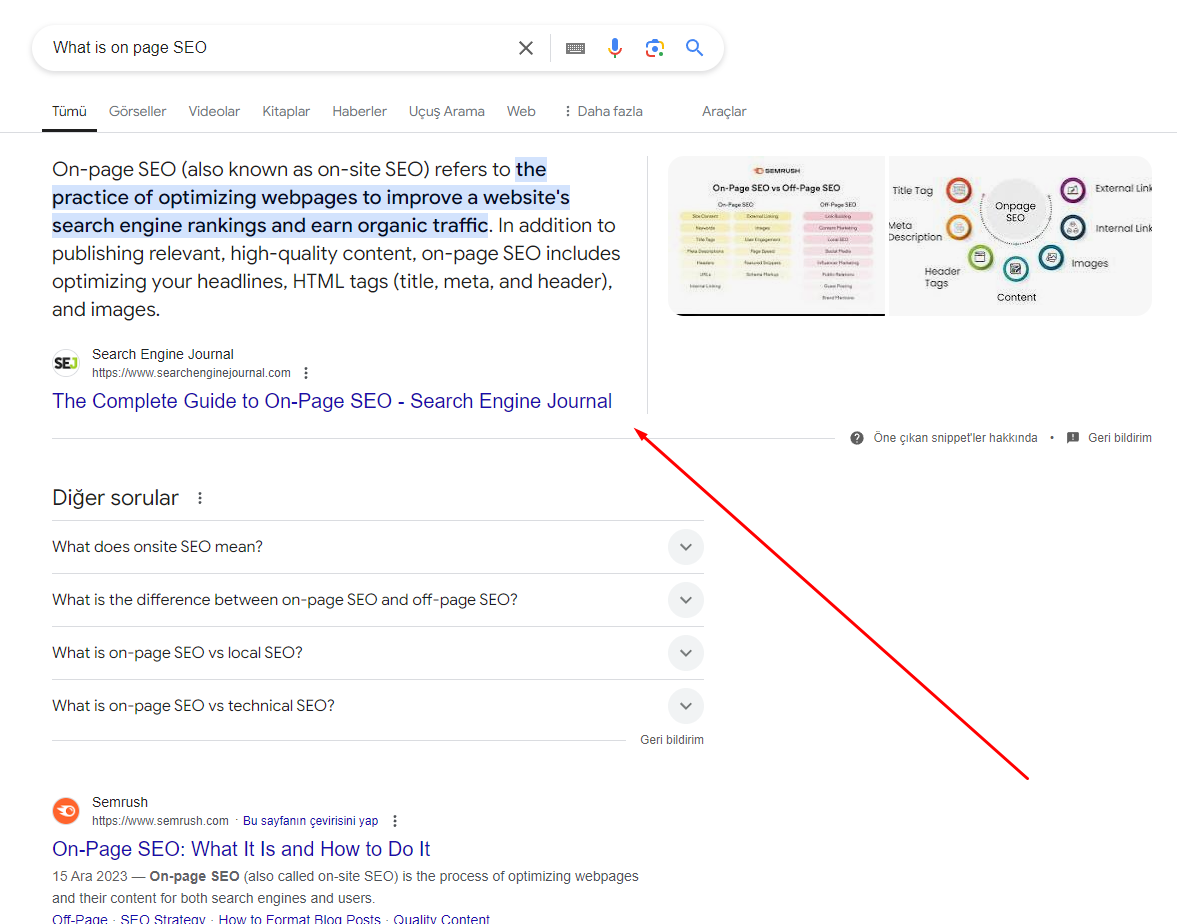Click the SEJ favicon of Search Engine Journal
This screenshot has width=1177, height=924.
click(x=66, y=363)
